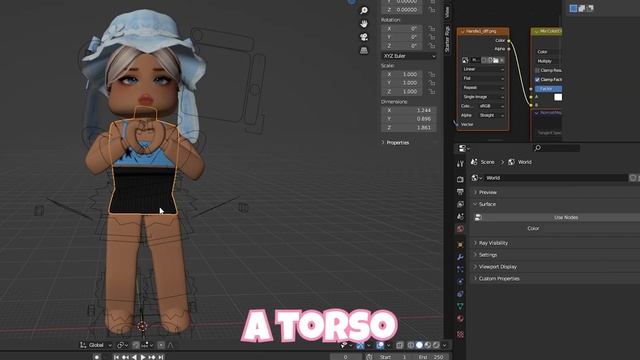Open Straight alpha mode dropdown
Viewport: 640px width, 360px height.
point(491,116)
